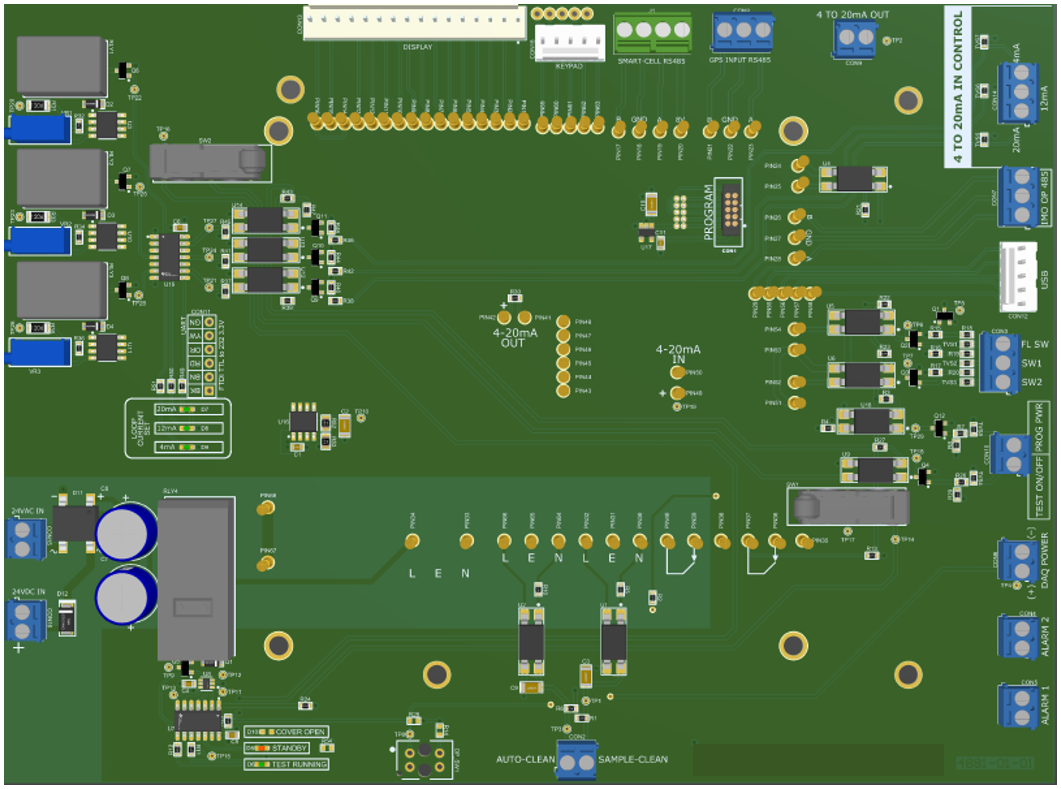Select test point TP19 below PIN49
The height and width of the screenshot is (789, 1061).
pos(677,407)
